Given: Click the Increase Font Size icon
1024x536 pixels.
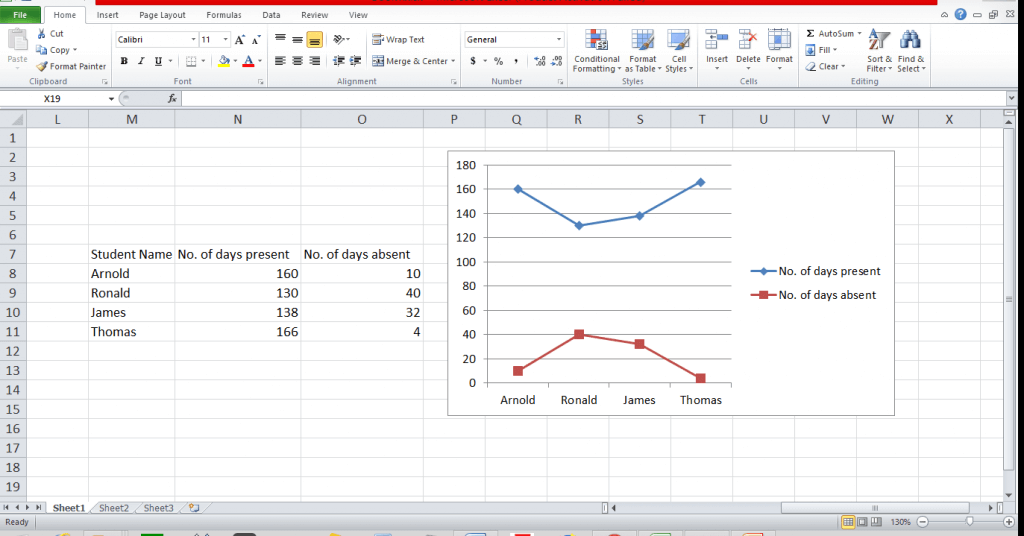Looking at the screenshot, I should pyautogui.click(x=240, y=39).
